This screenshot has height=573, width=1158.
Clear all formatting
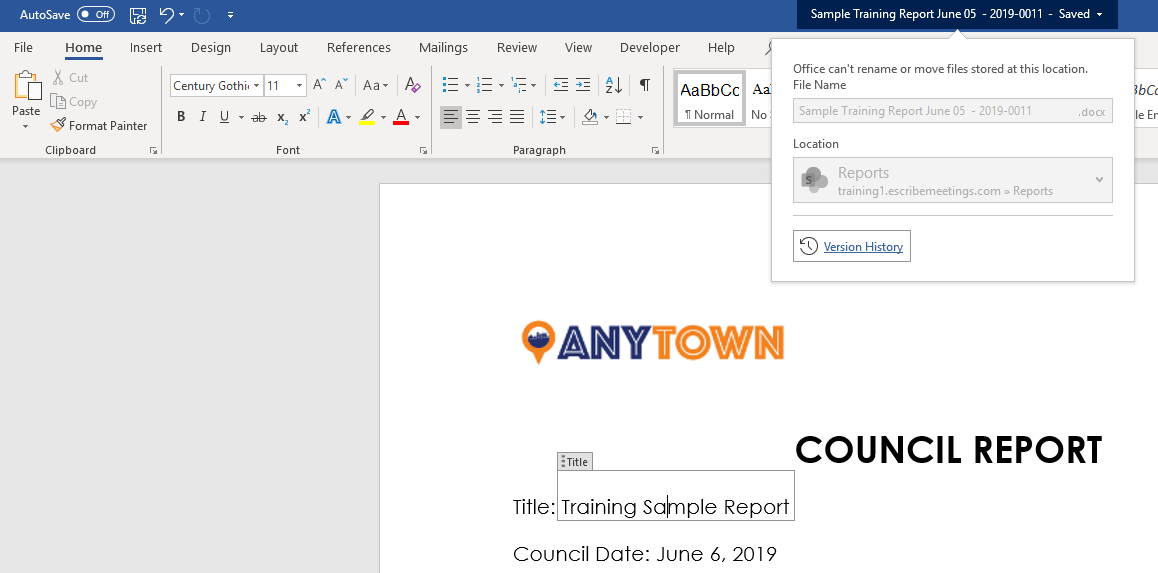click(413, 85)
